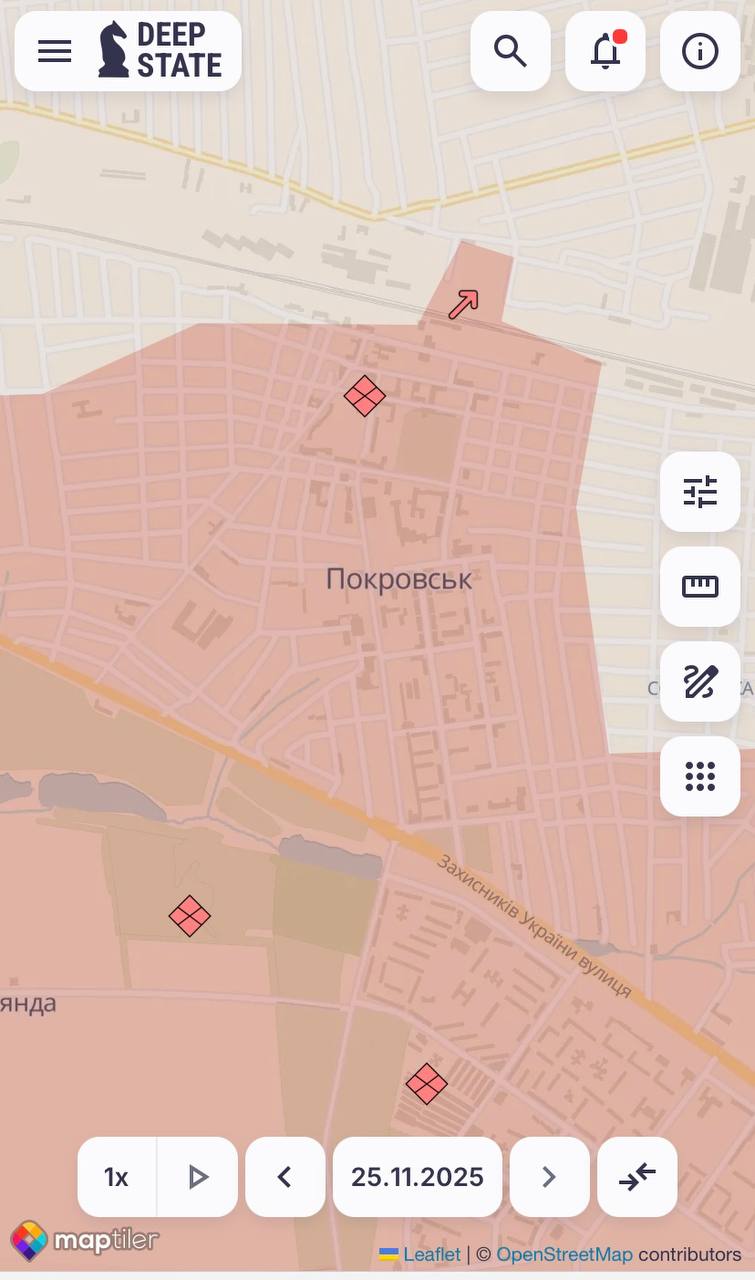The height and width of the screenshot is (1280, 755).
Task: Activate the drawing pencil tool
Action: tap(700, 682)
